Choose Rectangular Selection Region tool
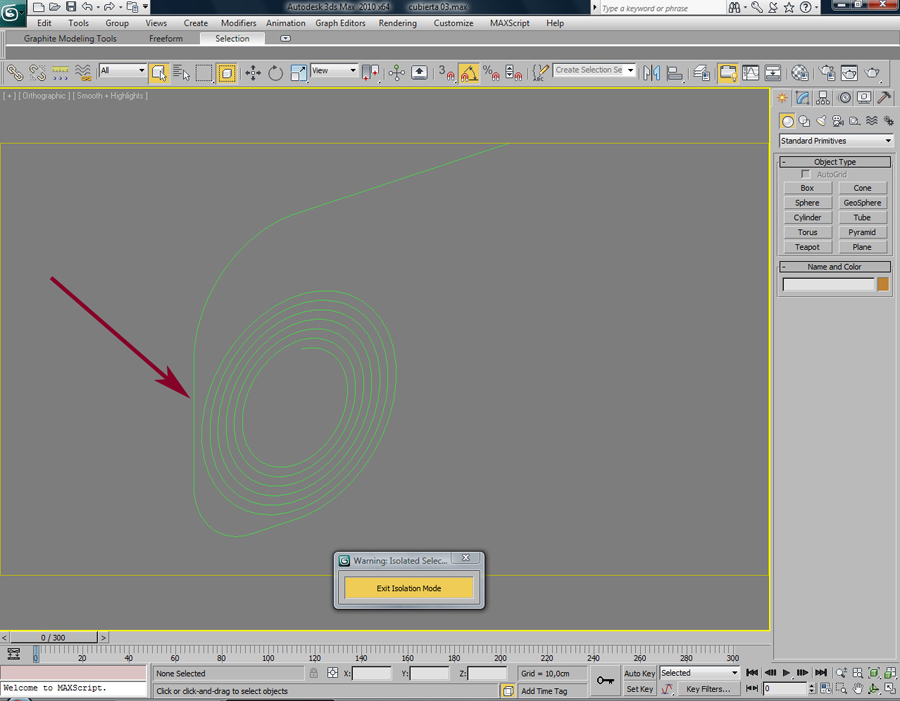The width and height of the screenshot is (900, 701). point(204,73)
